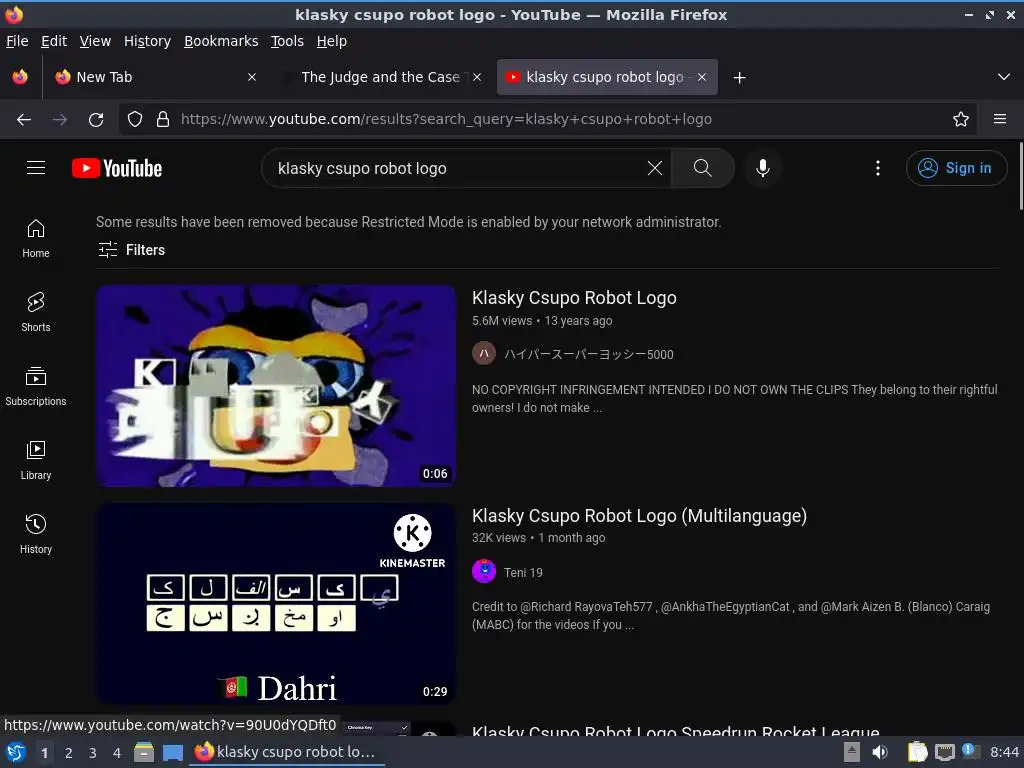Image resolution: width=1024 pixels, height=768 pixels.
Task: Open a new tab with plus button
Action: (x=739, y=78)
